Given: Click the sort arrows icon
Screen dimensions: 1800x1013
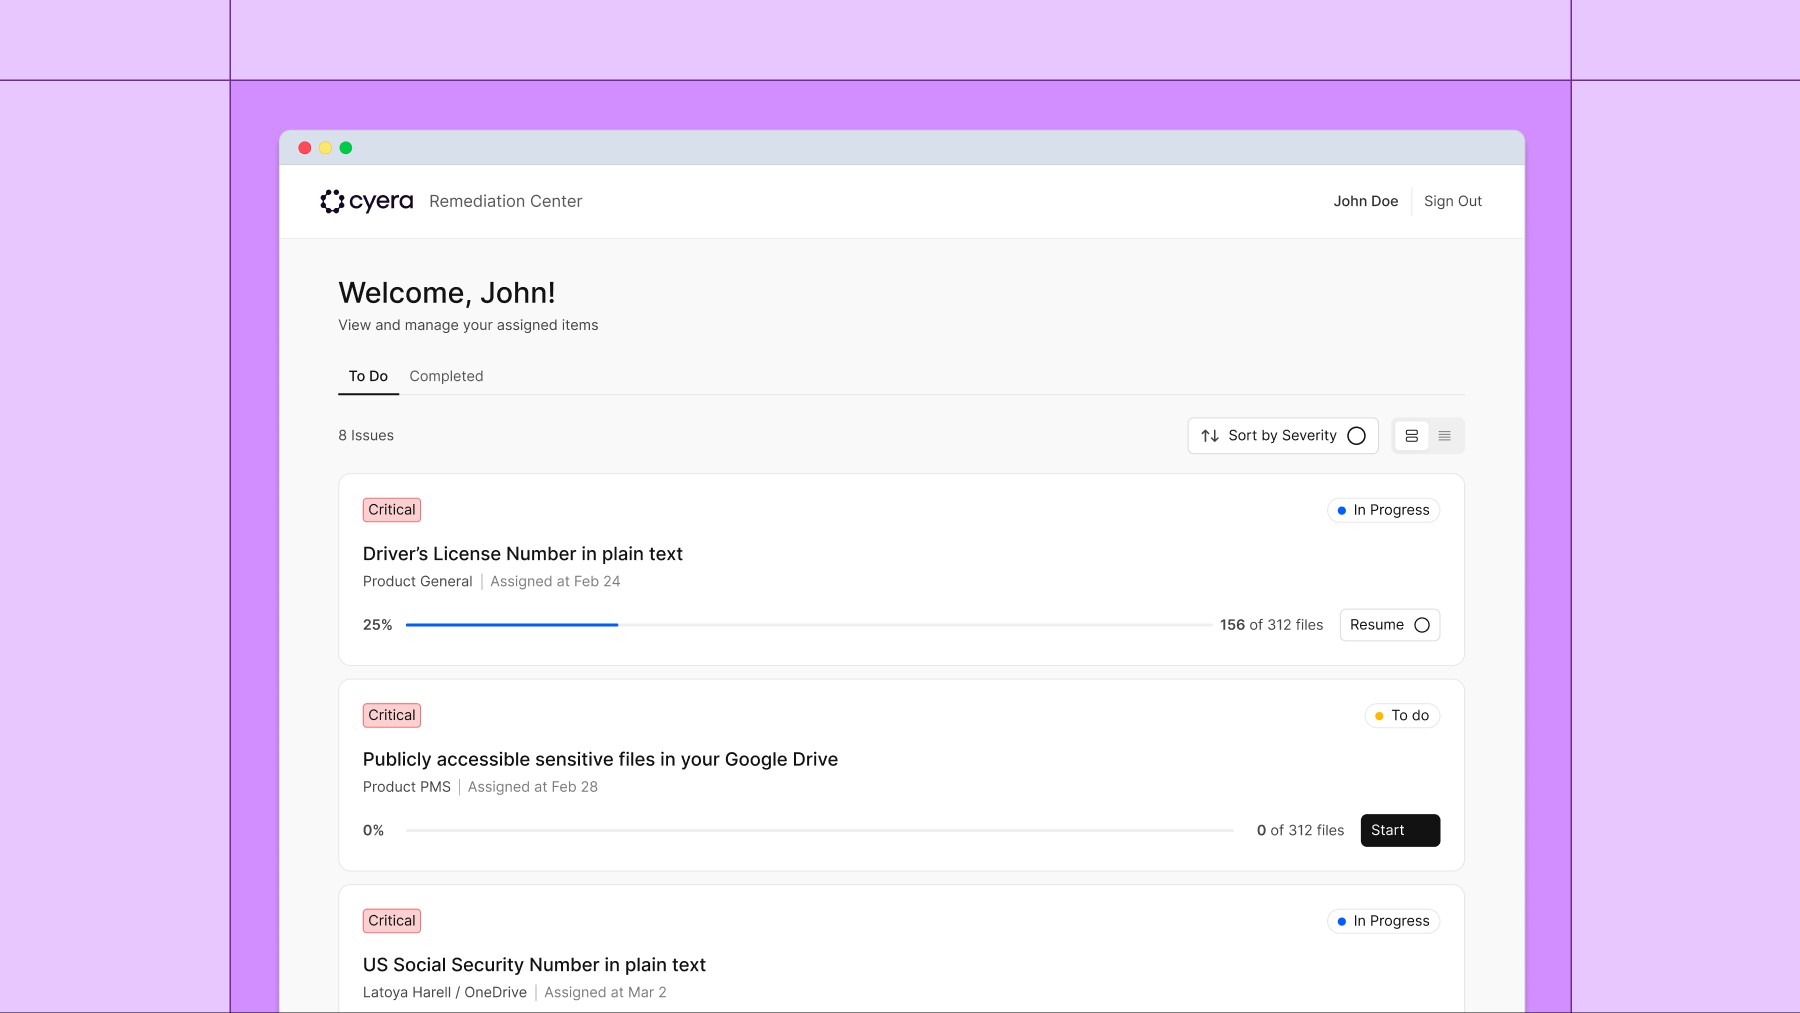Looking at the screenshot, I should tap(1210, 436).
